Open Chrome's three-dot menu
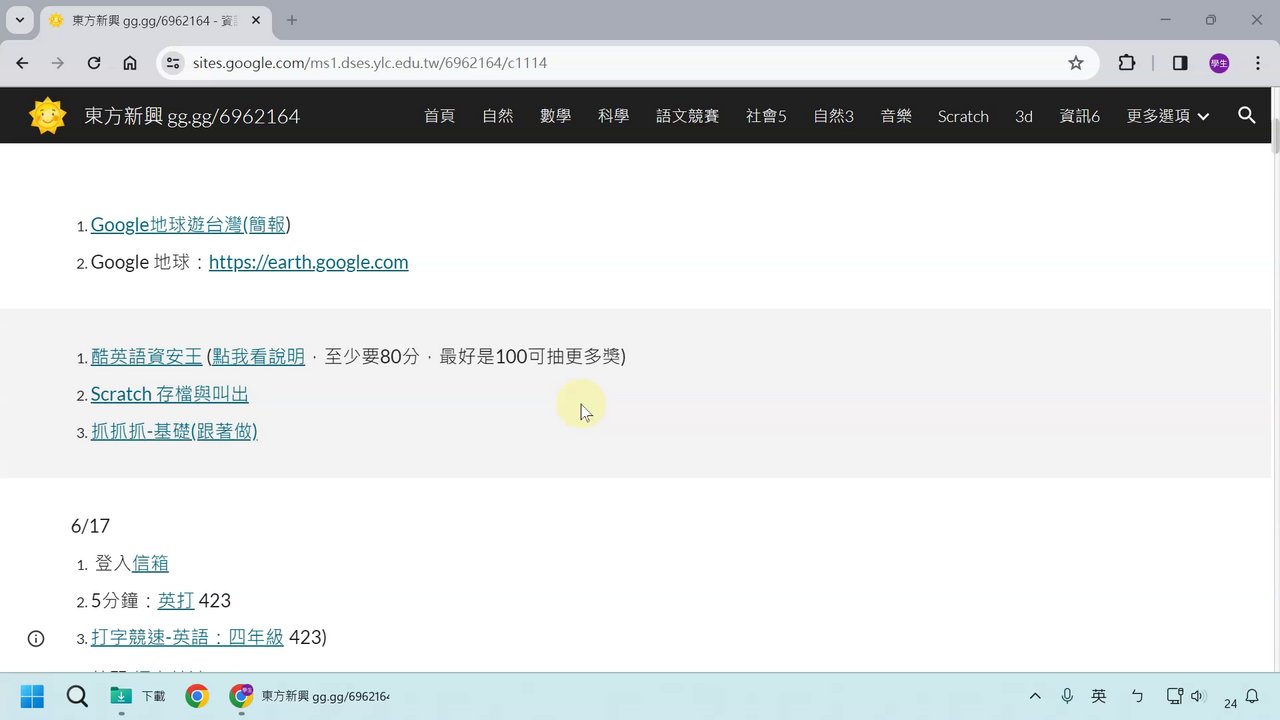The height and width of the screenshot is (720, 1280). [1257, 63]
